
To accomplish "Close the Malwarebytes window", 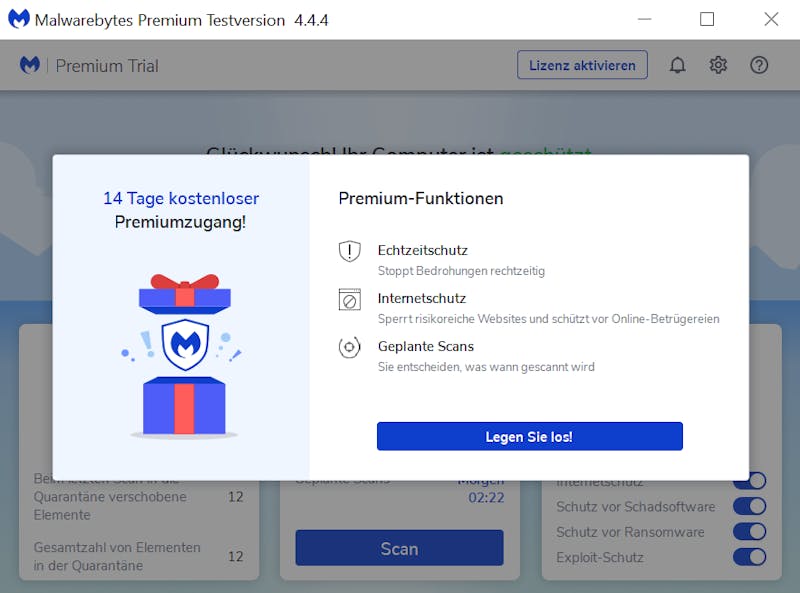I will tap(771, 19).
